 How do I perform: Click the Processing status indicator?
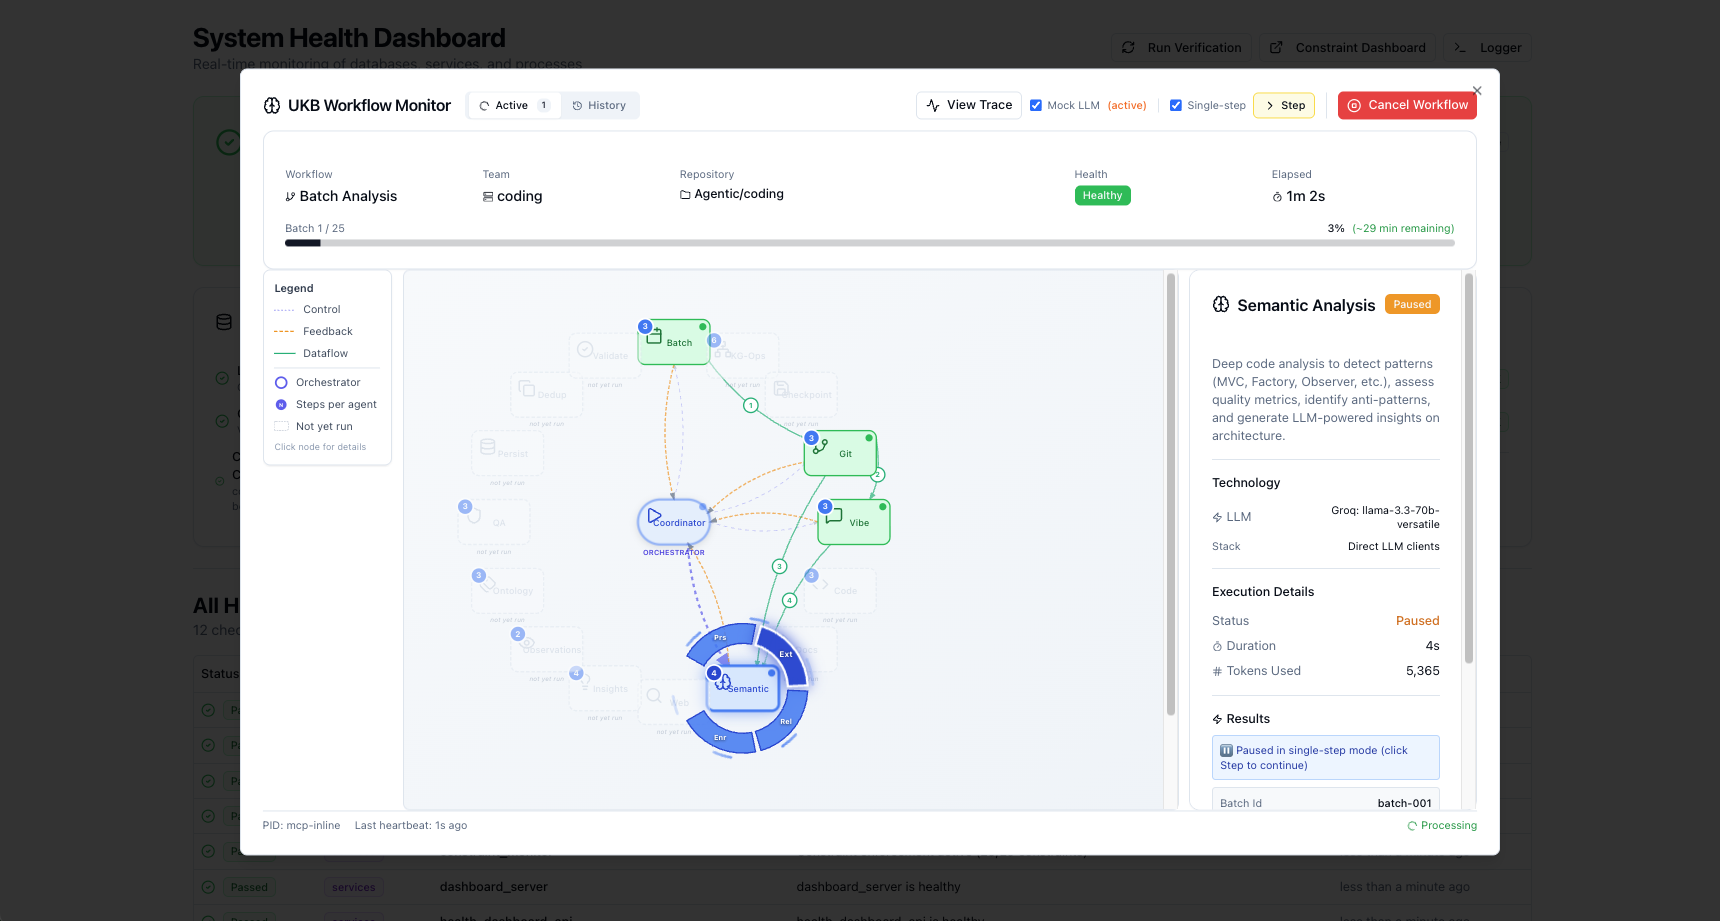click(x=1442, y=826)
